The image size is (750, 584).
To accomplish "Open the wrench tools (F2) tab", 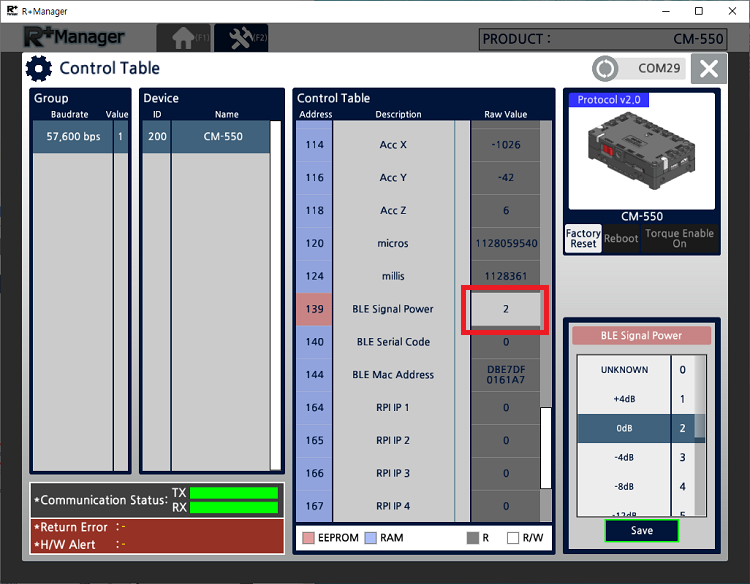I will (241, 38).
